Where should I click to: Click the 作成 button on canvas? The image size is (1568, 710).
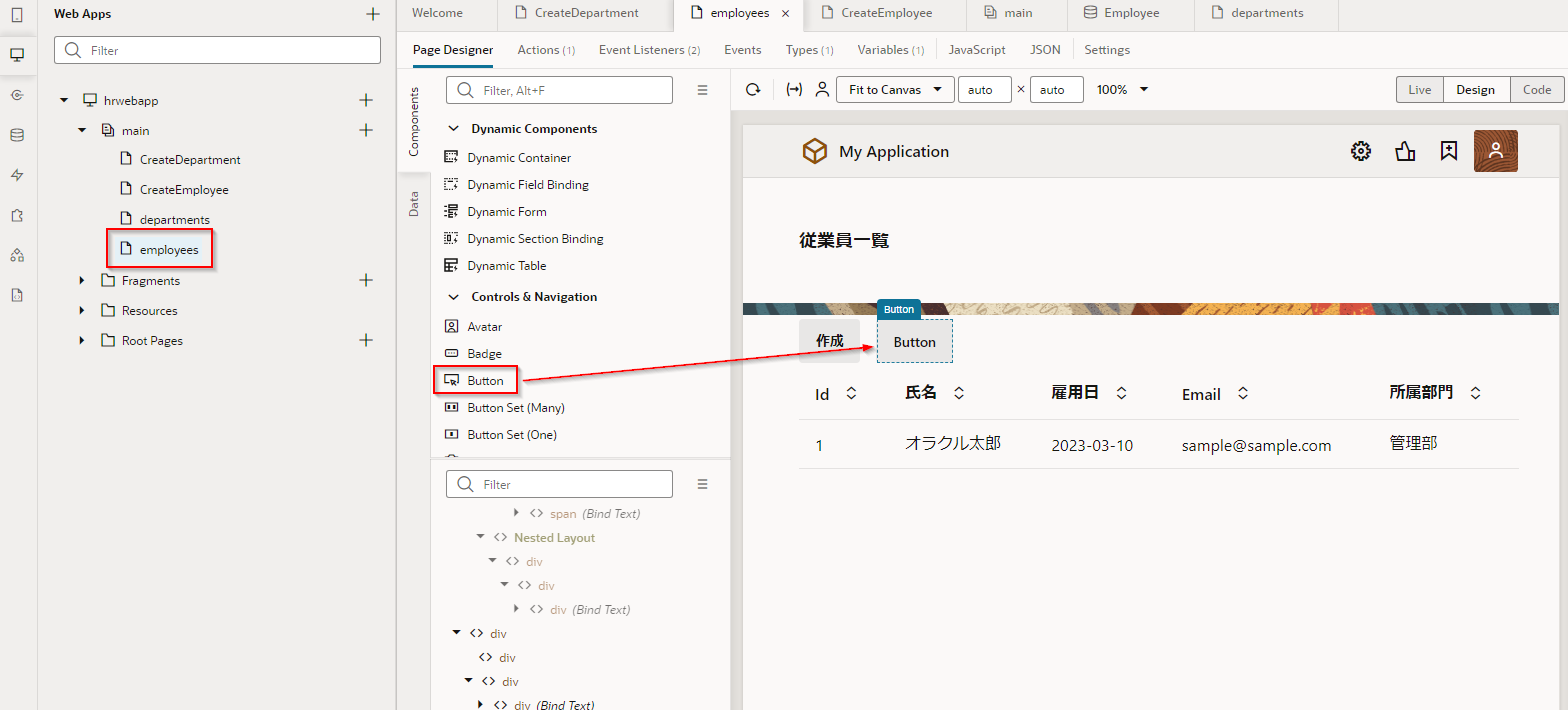(x=829, y=341)
